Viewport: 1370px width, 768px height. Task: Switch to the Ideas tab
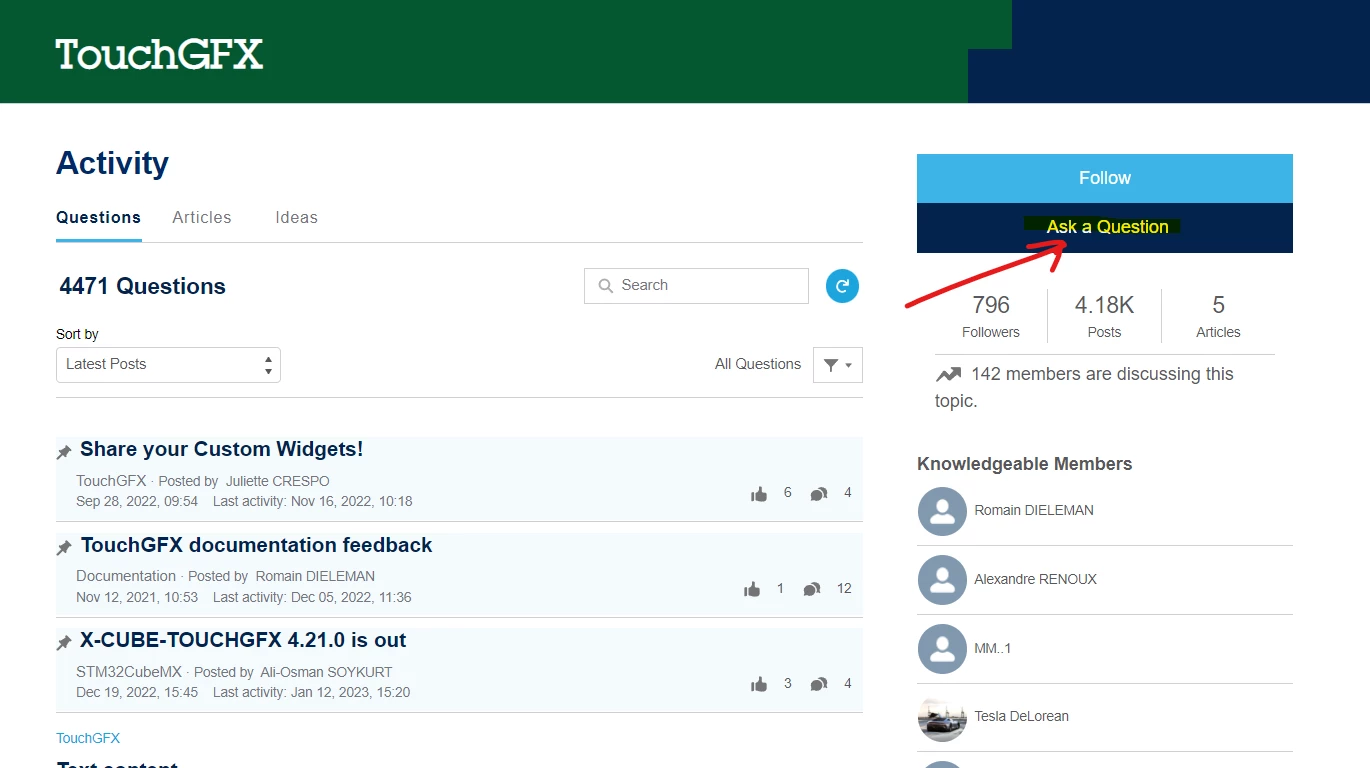click(297, 218)
